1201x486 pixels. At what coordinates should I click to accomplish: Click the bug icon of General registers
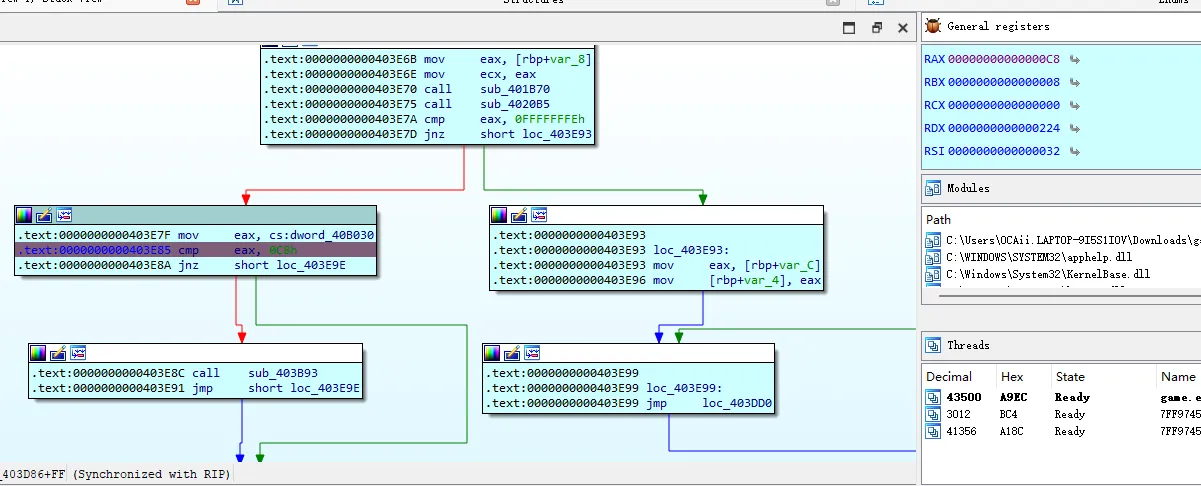pos(934,26)
